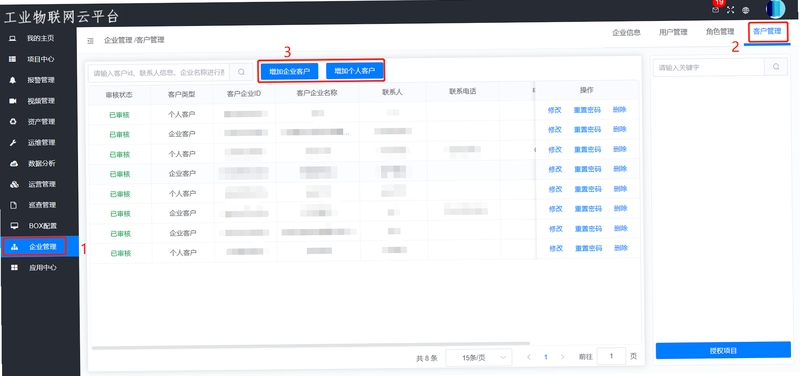Switch to the 企业信息 tab

[x=626, y=32]
